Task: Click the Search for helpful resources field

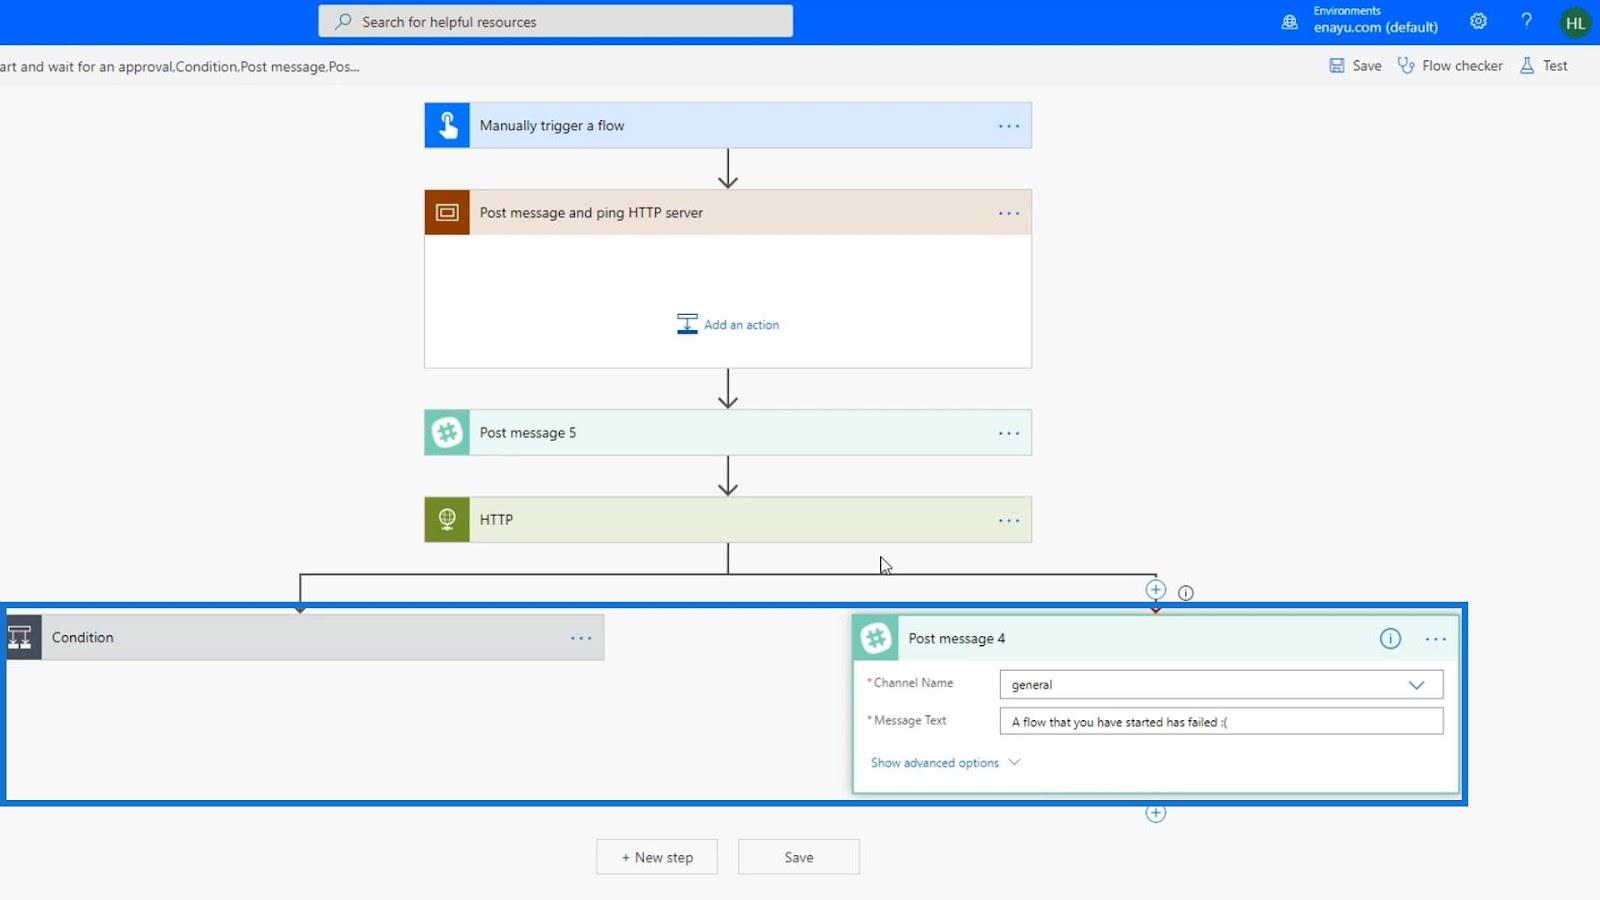Action: point(556,21)
